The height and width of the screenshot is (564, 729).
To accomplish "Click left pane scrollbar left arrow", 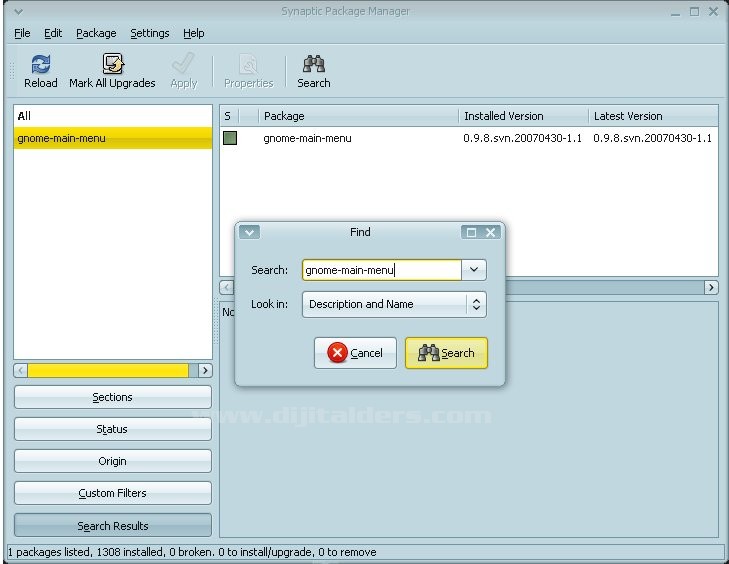I will (20, 371).
